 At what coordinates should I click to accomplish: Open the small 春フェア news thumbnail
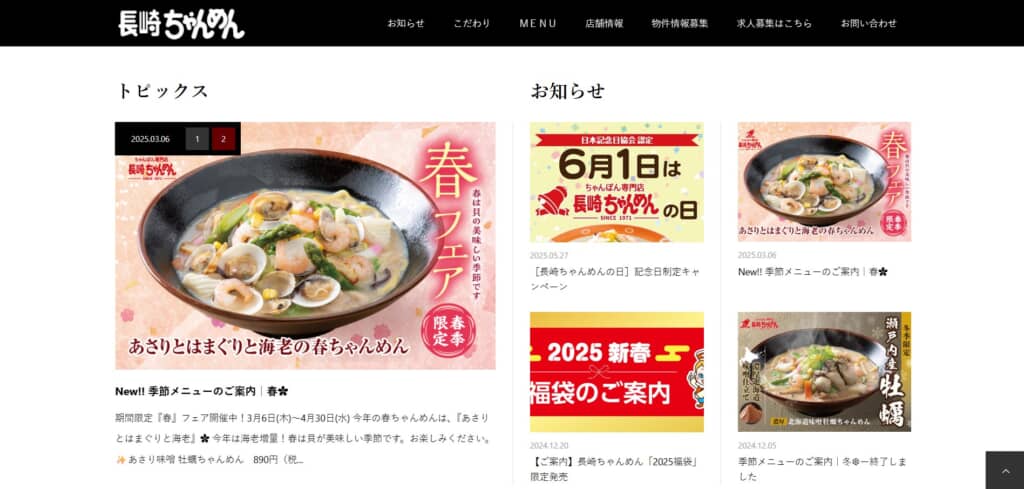coord(824,182)
